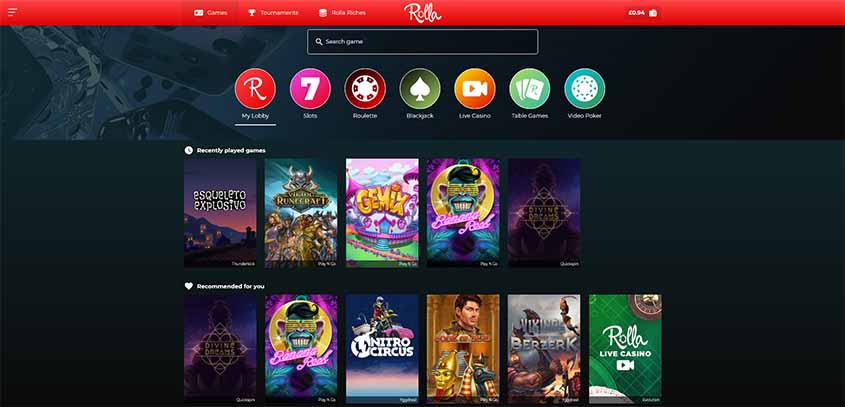Select the Table Games cards icon
Image resolution: width=845 pixels, height=407 pixels.
click(530, 88)
